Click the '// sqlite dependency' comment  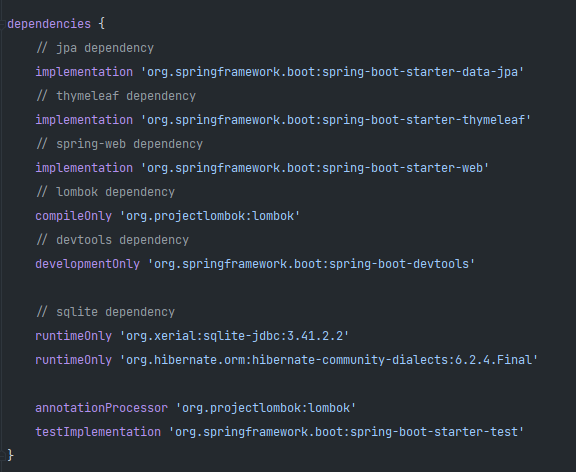tap(105, 312)
